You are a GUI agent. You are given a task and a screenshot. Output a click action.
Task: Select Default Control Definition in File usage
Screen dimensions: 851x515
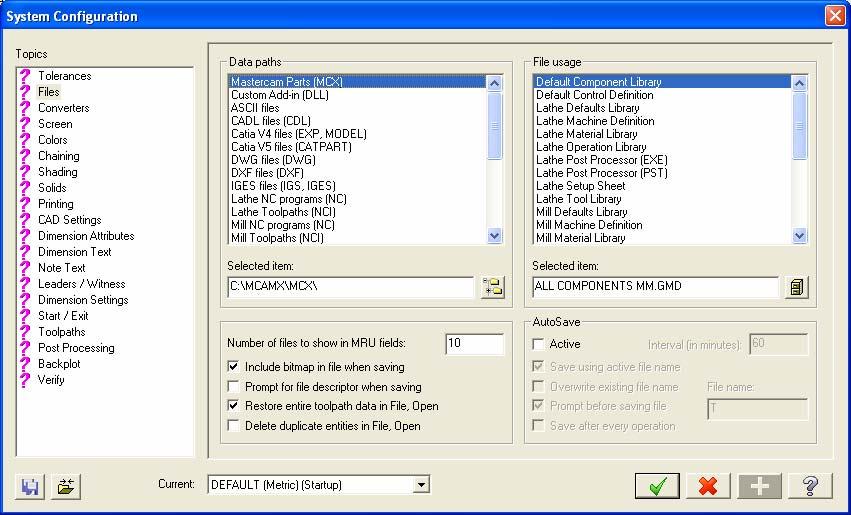663,95
